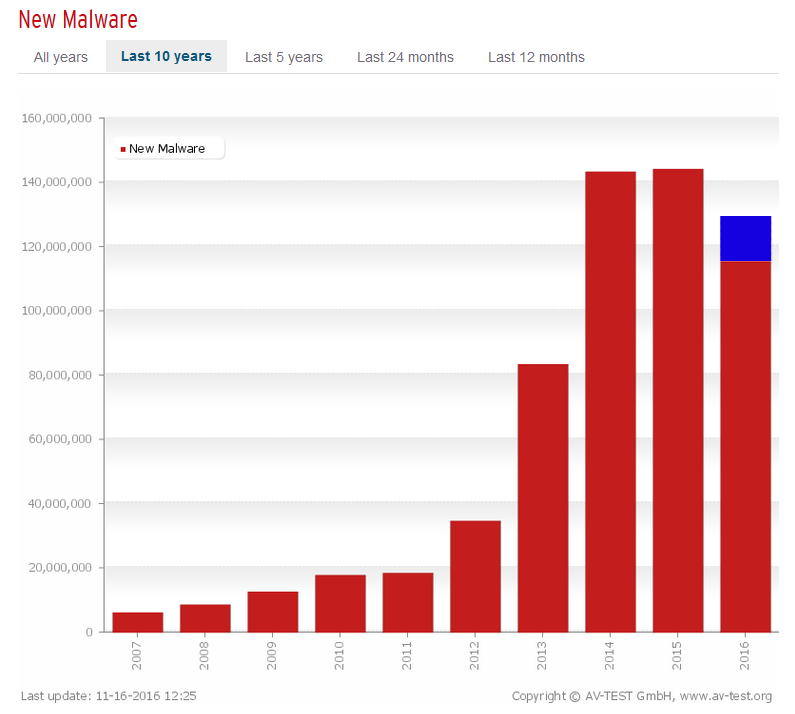Select the 2013 bar in the chart
The width and height of the screenshot is (795, 714).
tap(543, 498)
